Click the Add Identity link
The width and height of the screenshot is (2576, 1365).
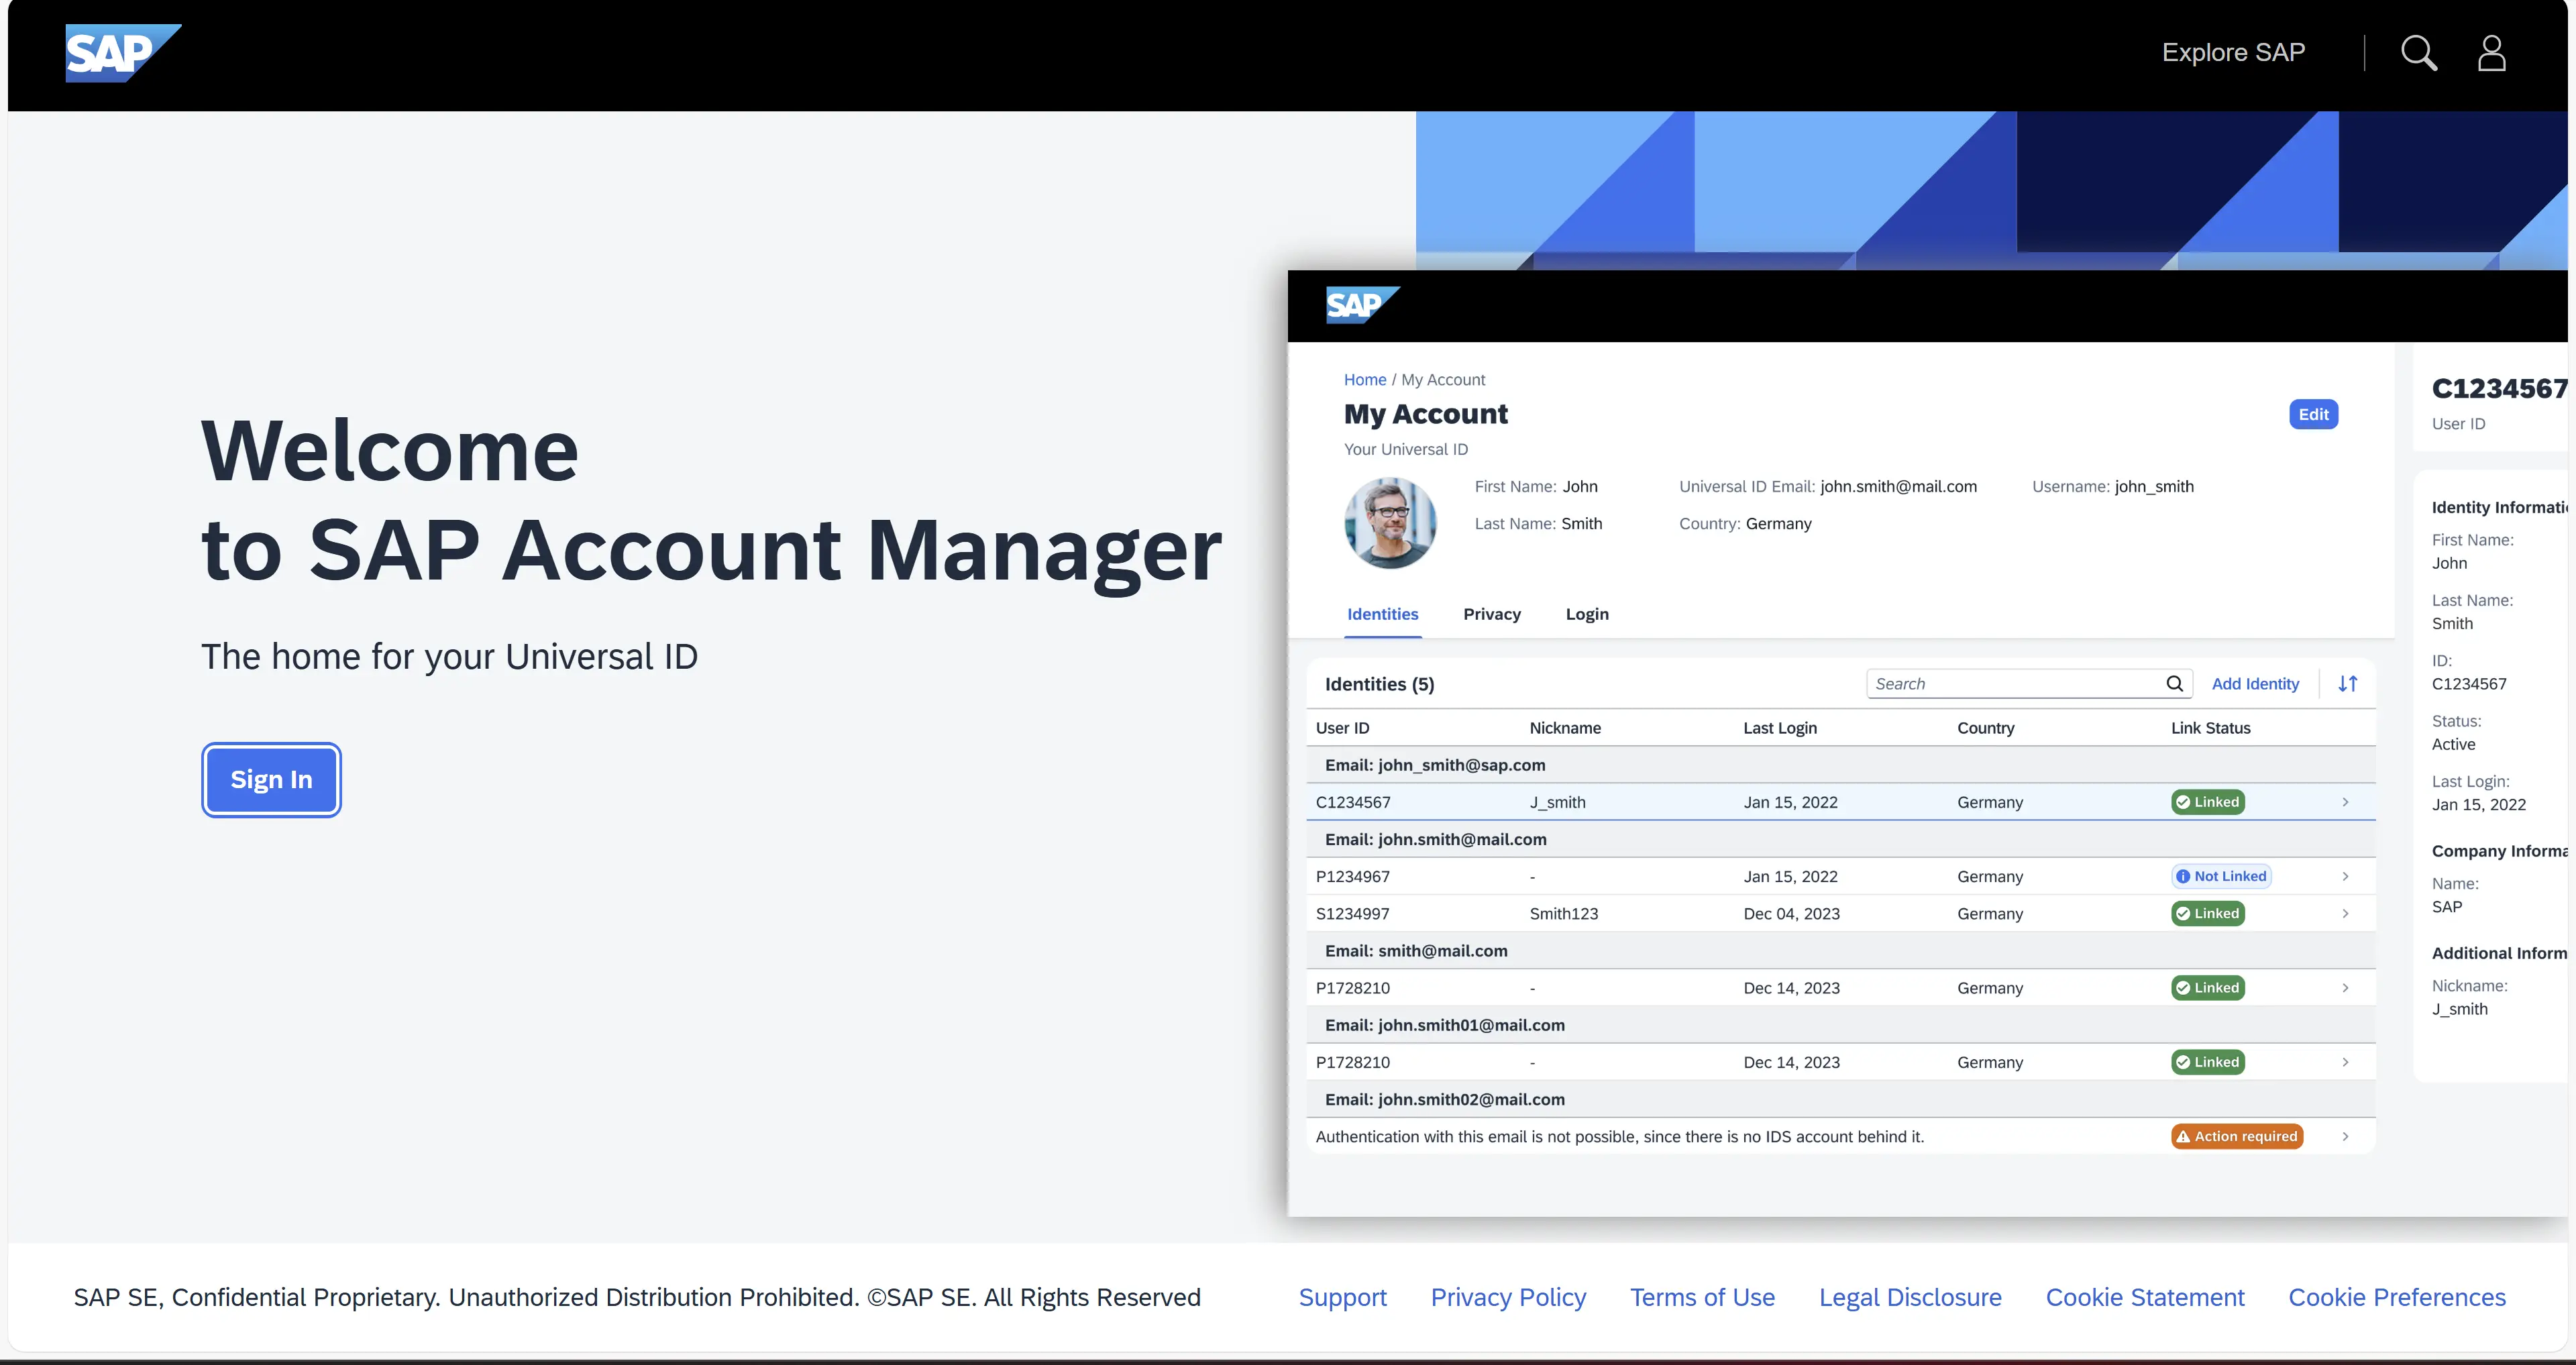(2255, 684)
